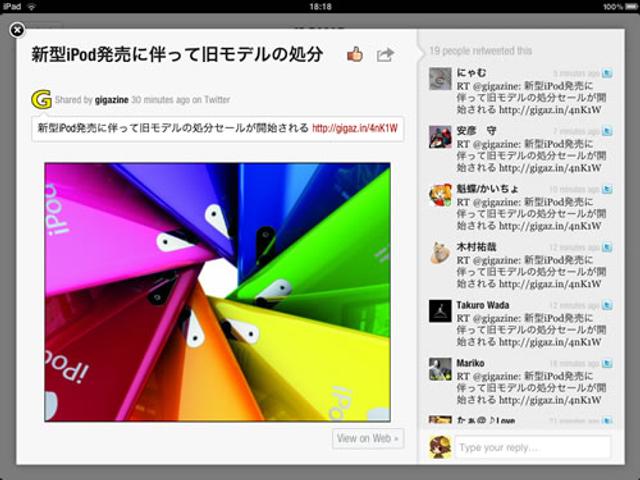The height and width of the screenshot is (480, 640).
Task: Tap the Twitter icon on 木村祐哉's retweet
Action: point(607,247)
